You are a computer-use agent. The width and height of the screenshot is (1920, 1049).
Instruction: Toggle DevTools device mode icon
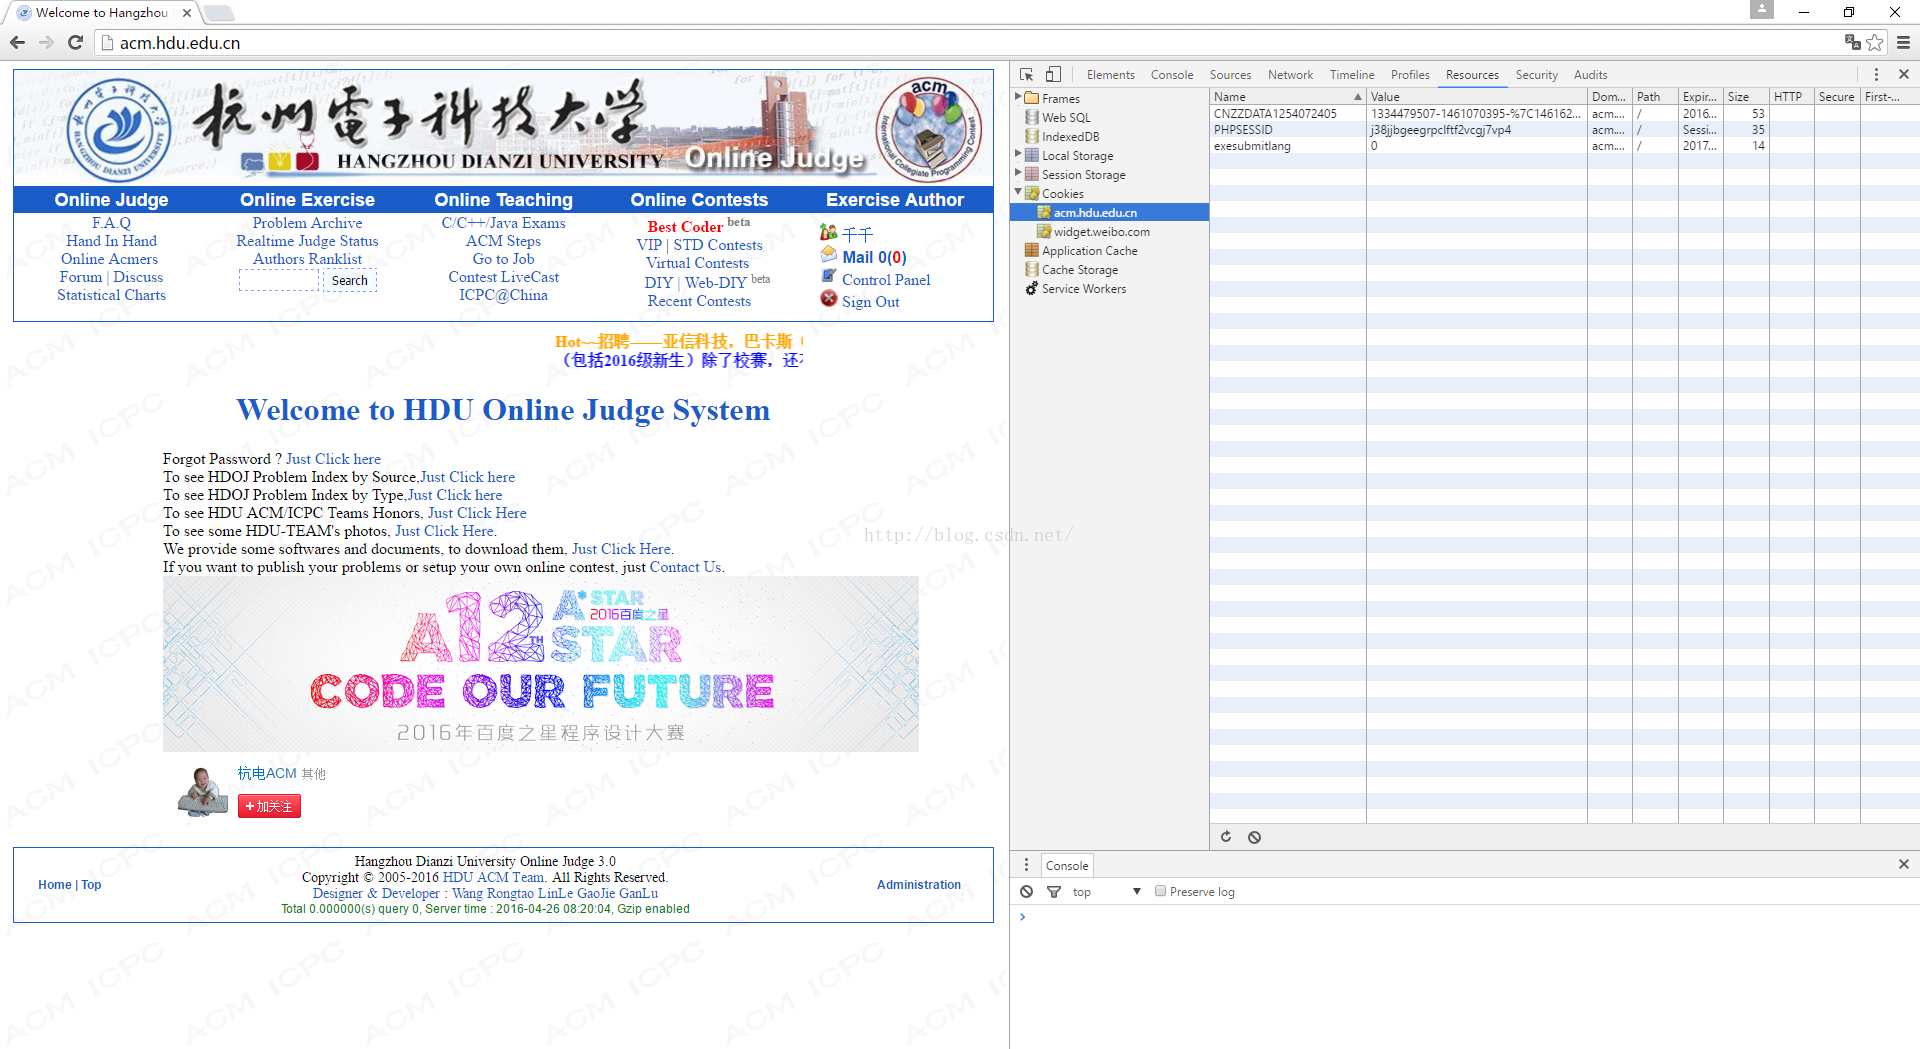[x=1053, y=75]
